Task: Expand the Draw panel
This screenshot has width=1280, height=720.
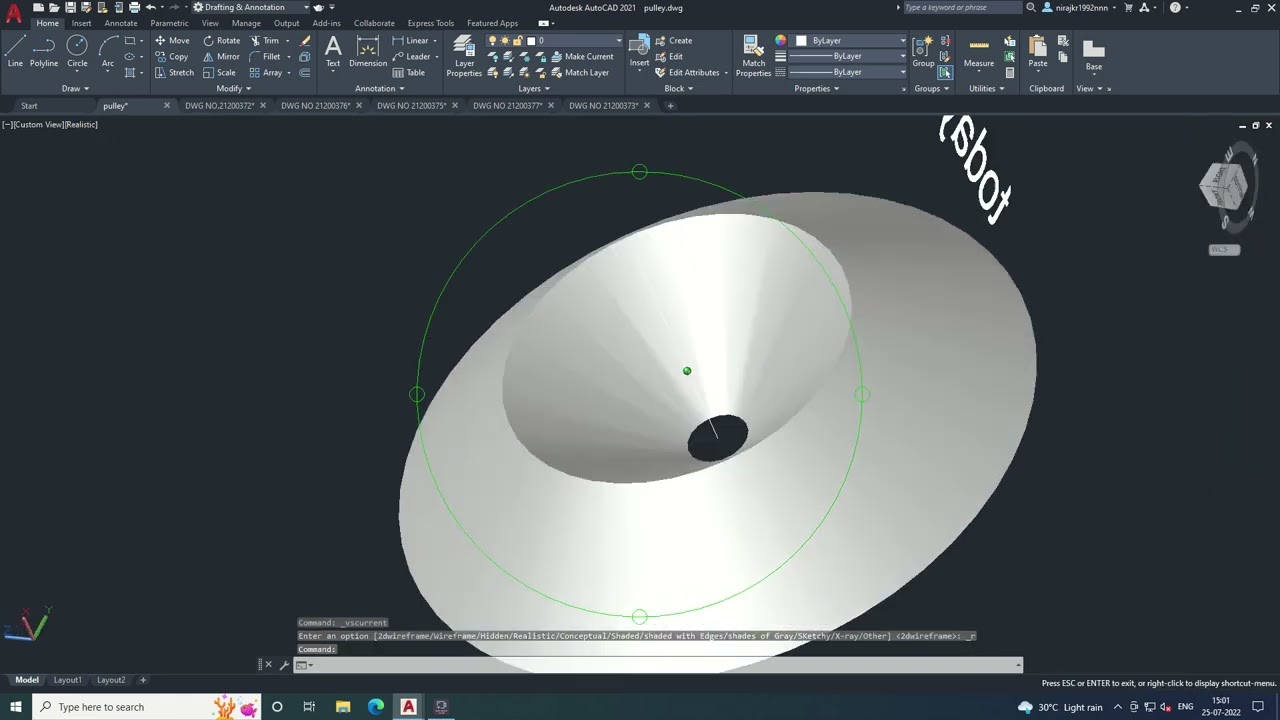Action: pos(75,88)
